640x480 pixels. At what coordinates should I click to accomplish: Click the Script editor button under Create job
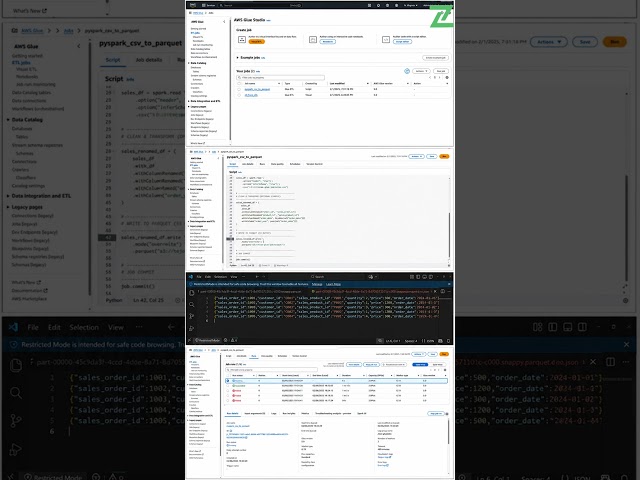point(402,42)
